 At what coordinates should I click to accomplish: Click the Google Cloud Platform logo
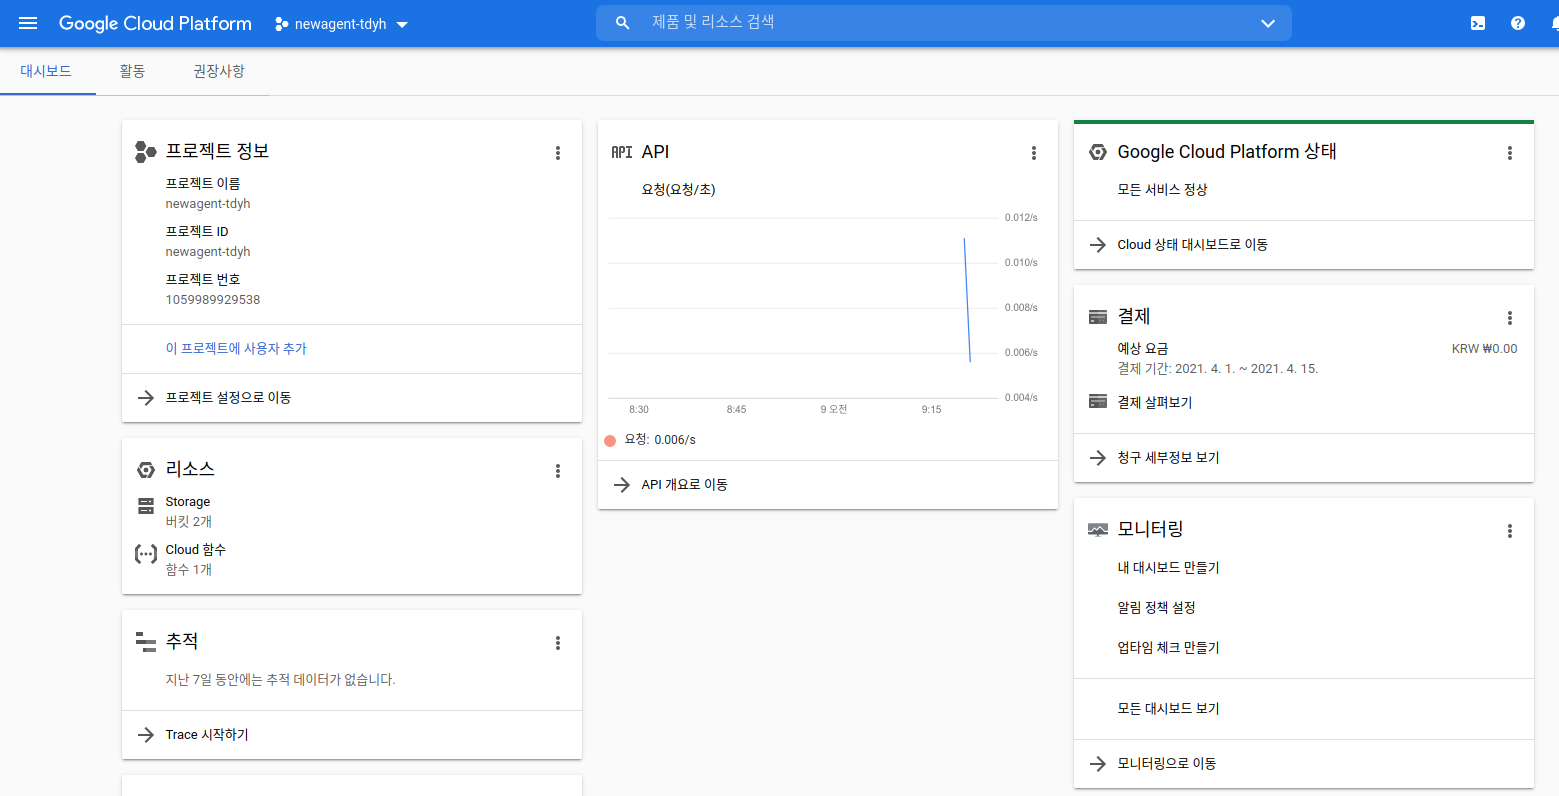pos(155,23)
